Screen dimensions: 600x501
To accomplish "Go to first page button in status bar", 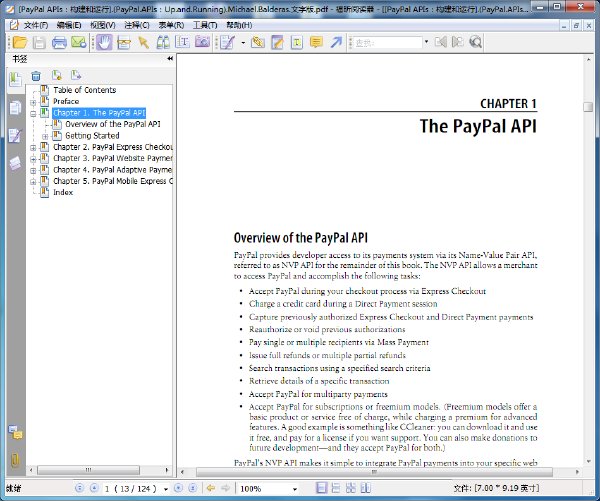I will tap(80, 488).
